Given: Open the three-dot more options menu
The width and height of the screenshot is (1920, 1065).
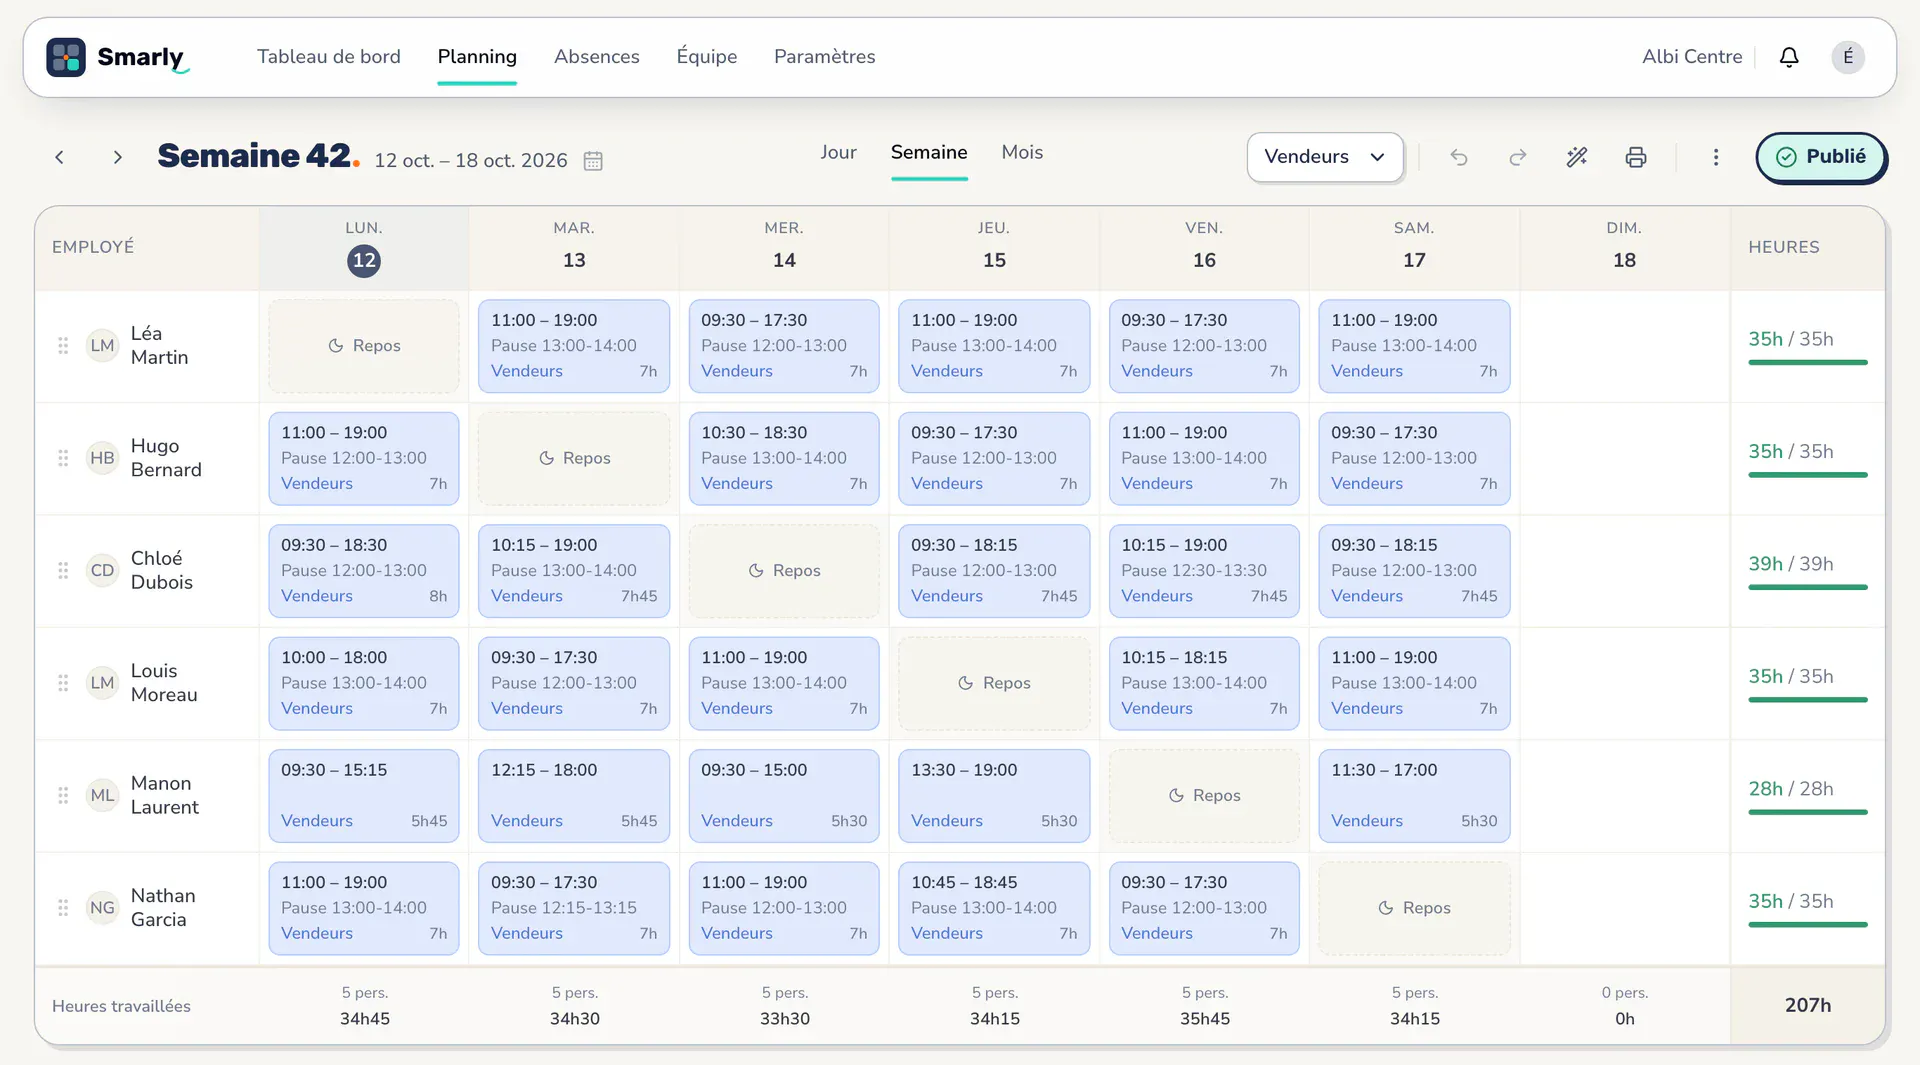Looking at the screenshot, I should 1716,157.
